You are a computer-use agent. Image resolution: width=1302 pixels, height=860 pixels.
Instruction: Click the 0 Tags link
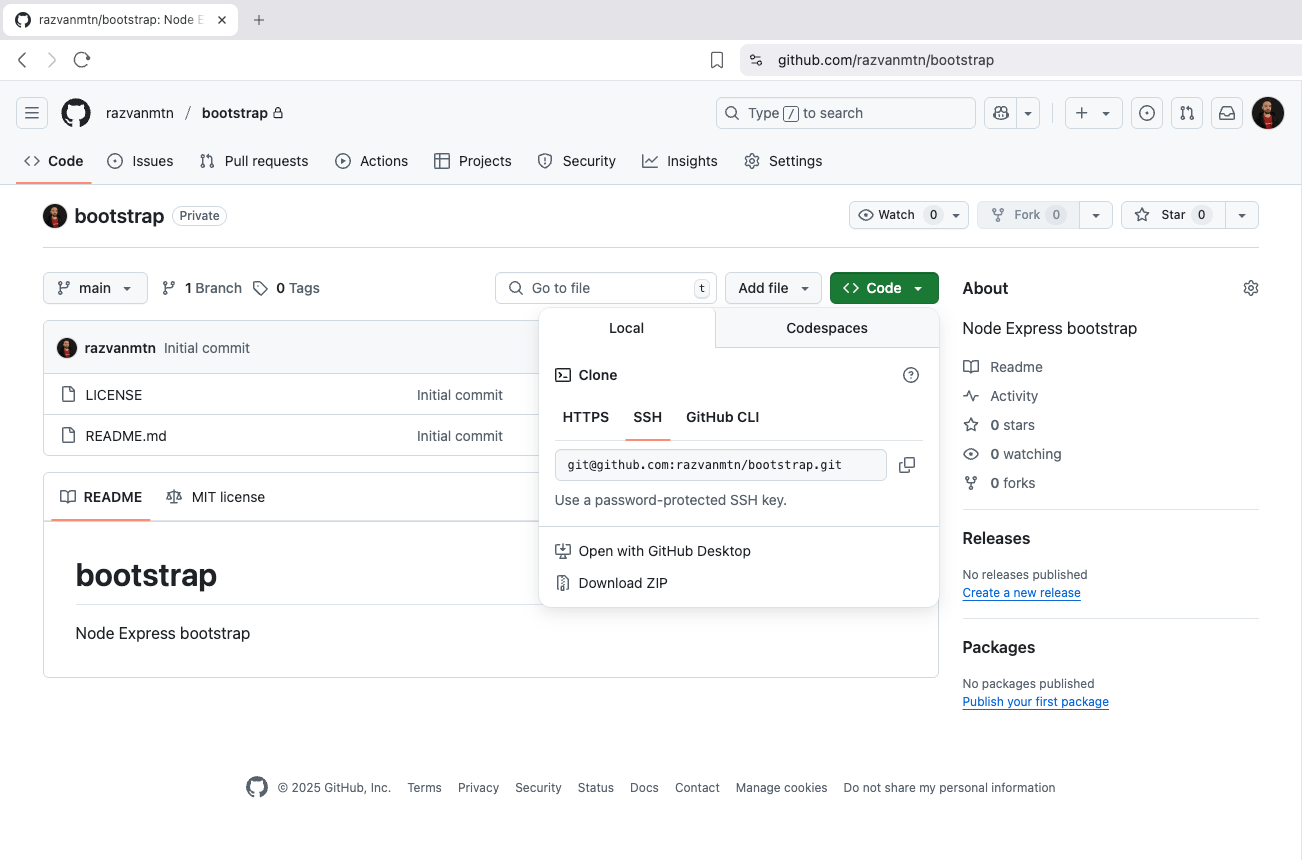[286, 288]
